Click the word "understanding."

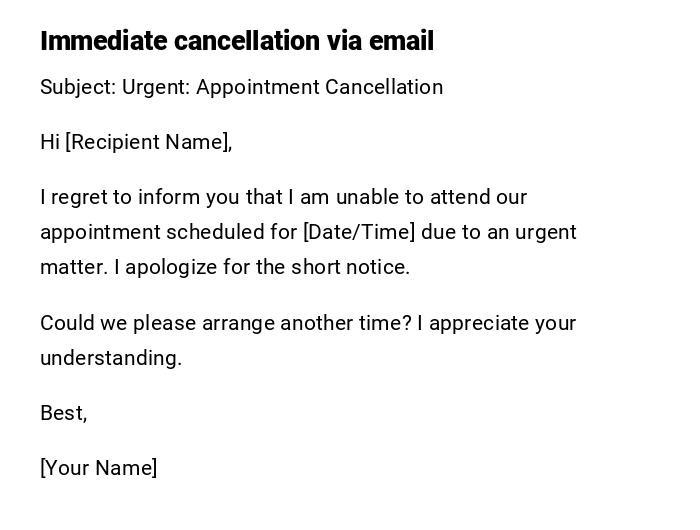111,358
